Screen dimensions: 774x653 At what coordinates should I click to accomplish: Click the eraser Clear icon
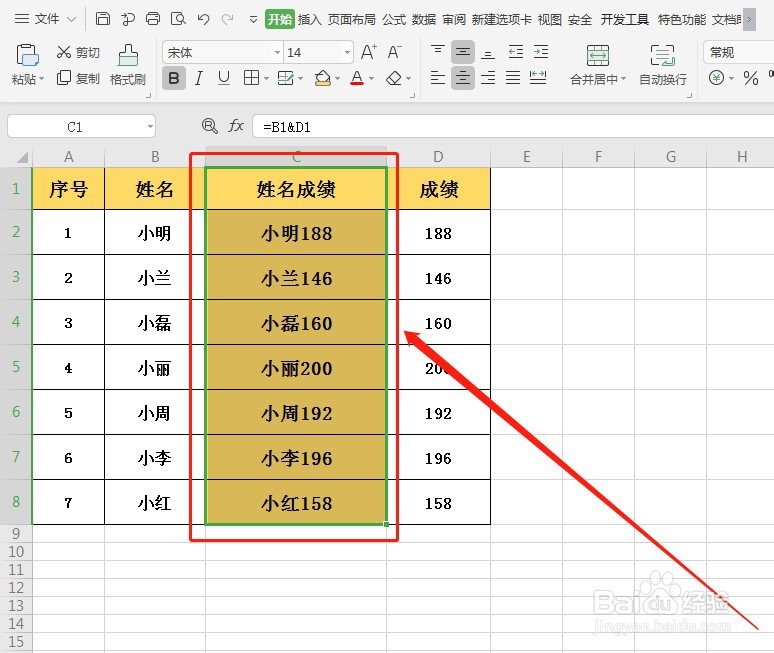[x=394, y=78]
